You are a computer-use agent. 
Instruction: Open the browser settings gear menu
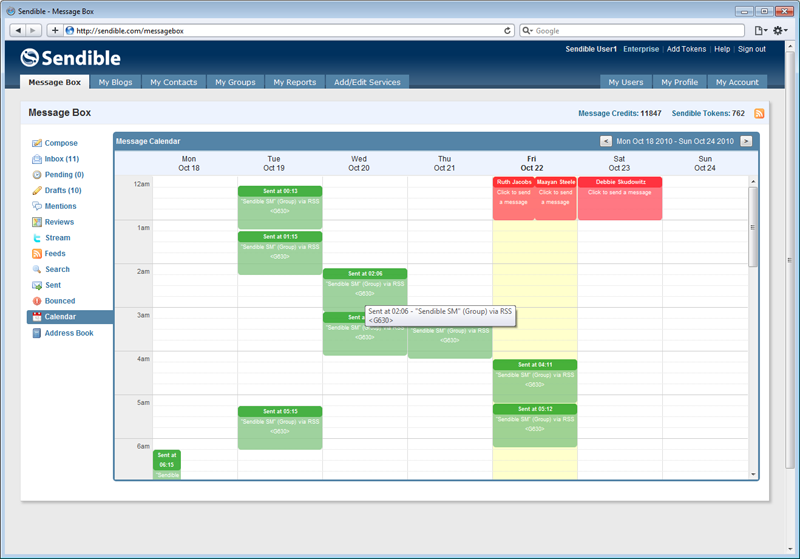click(x=780, y=31)
